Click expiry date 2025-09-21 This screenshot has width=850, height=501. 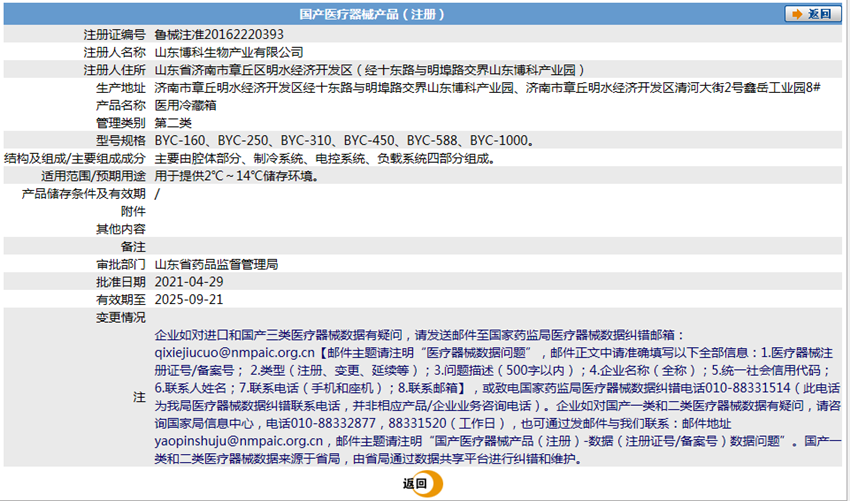point(189,299)
